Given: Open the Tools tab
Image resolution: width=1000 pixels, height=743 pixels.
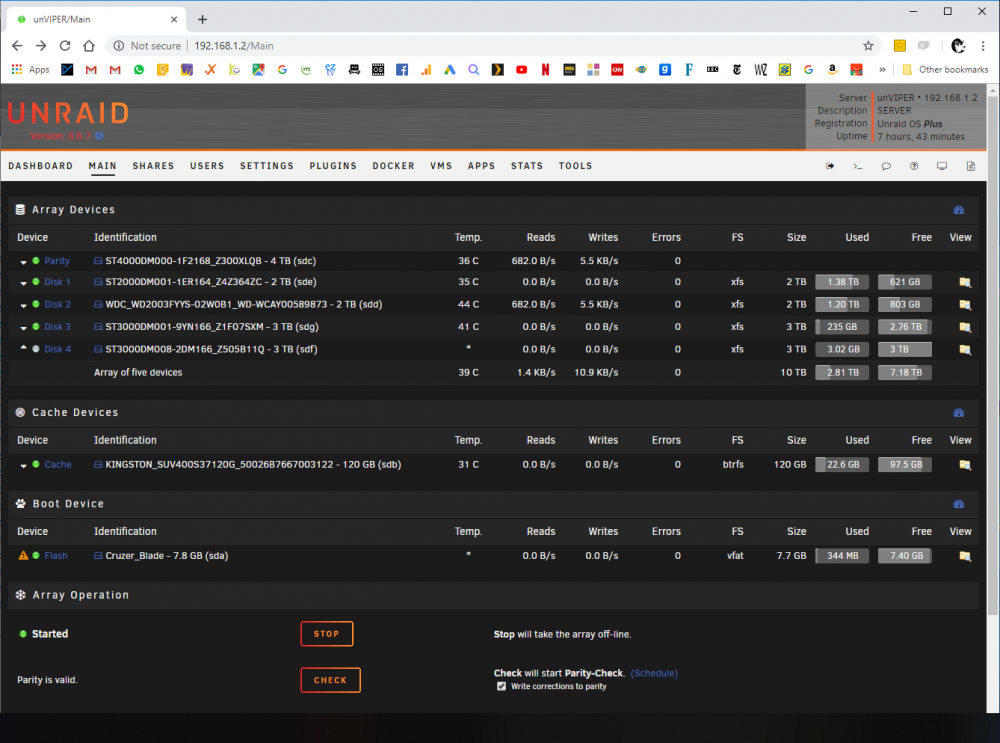Looking at the screenshot, I should coord(575,166).
